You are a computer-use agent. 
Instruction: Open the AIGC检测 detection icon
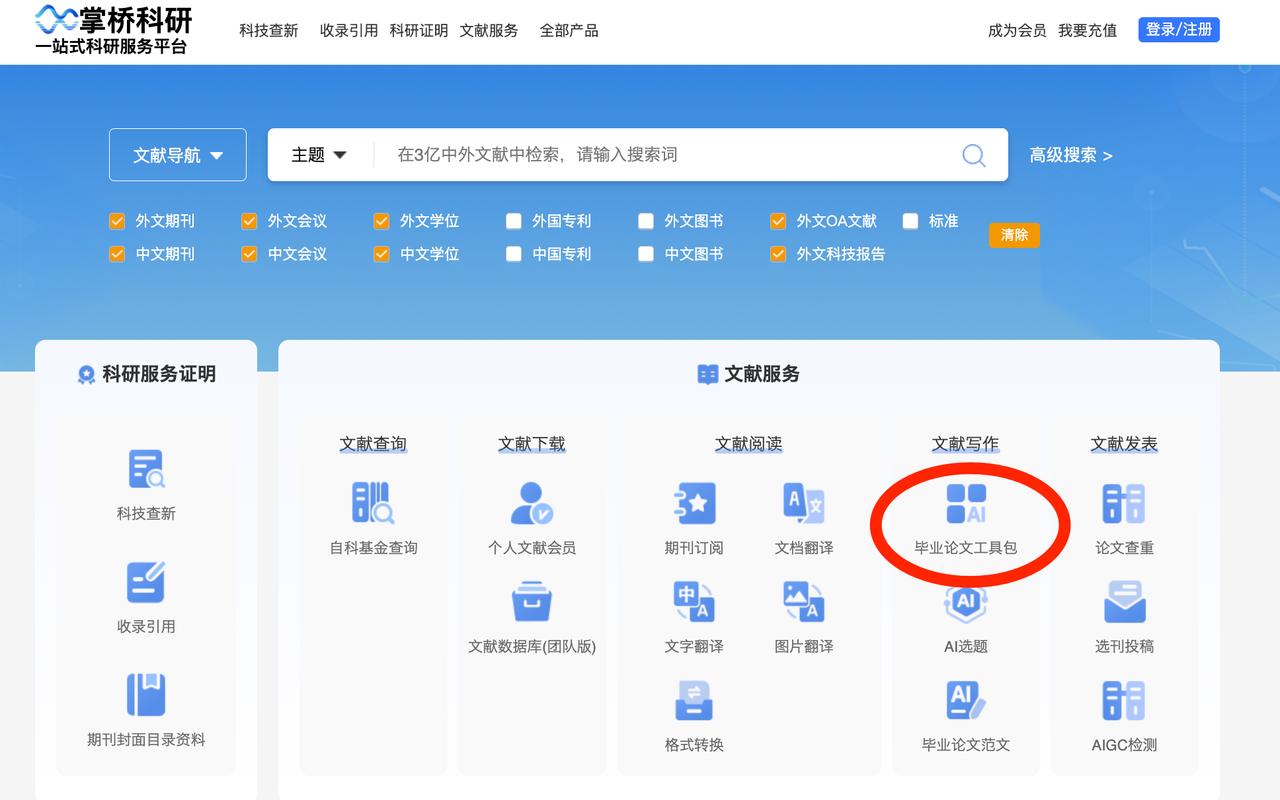coord(1124,699)
